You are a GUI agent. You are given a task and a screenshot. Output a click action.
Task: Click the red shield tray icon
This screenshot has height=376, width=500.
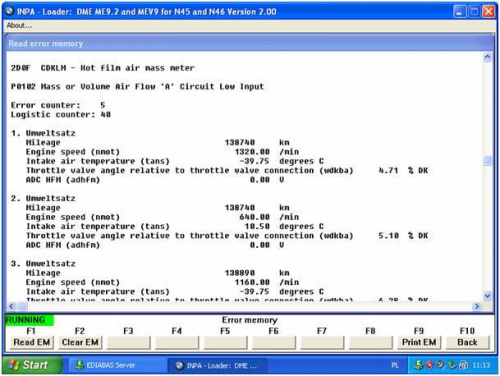pyautogui.click(x=430, y=365)
